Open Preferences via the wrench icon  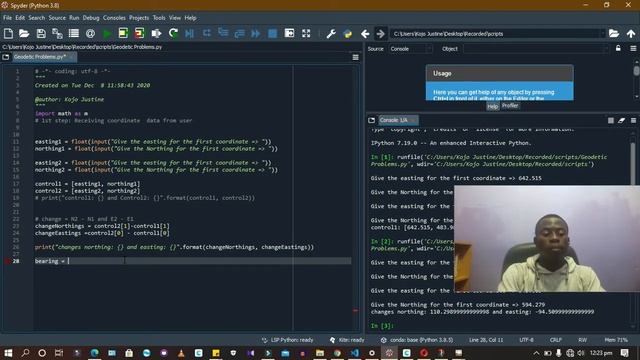pyautogui.click(x=331, y=33)
